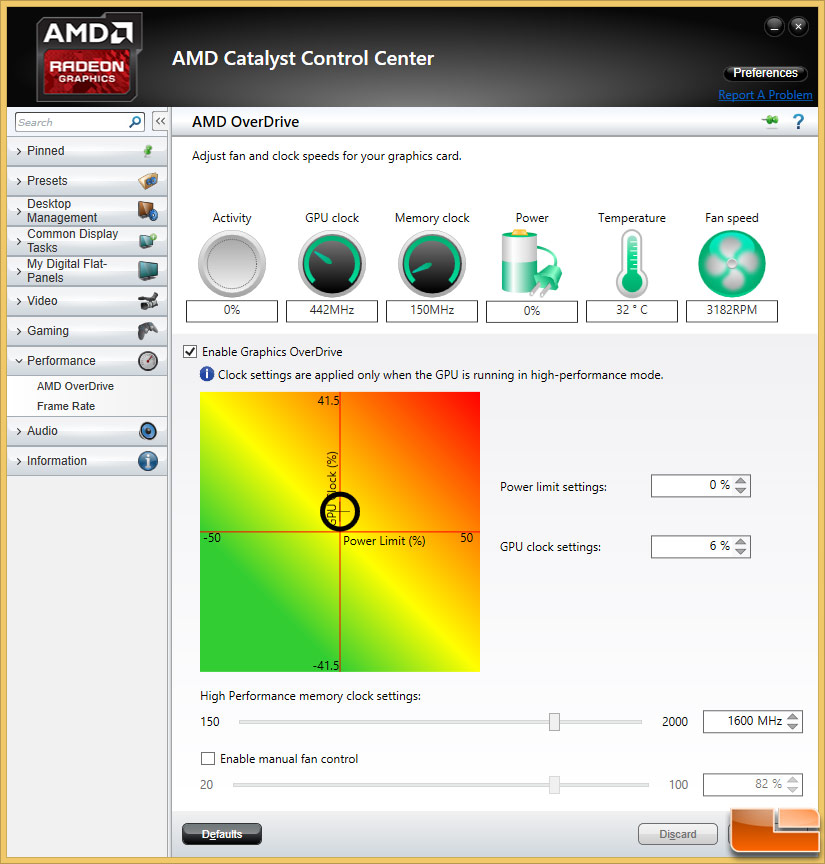This screenshot has height=864, width=825.
Task: Collapse the sidebar with double-arrow button
Action: coord(160,121)
